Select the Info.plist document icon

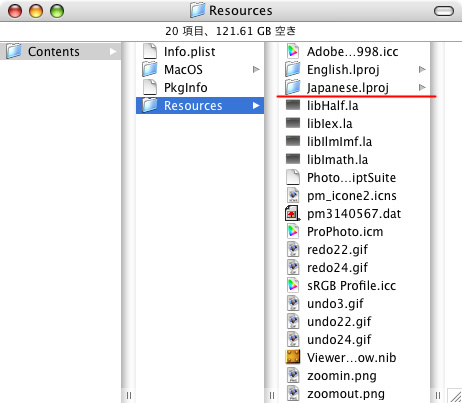150,52
